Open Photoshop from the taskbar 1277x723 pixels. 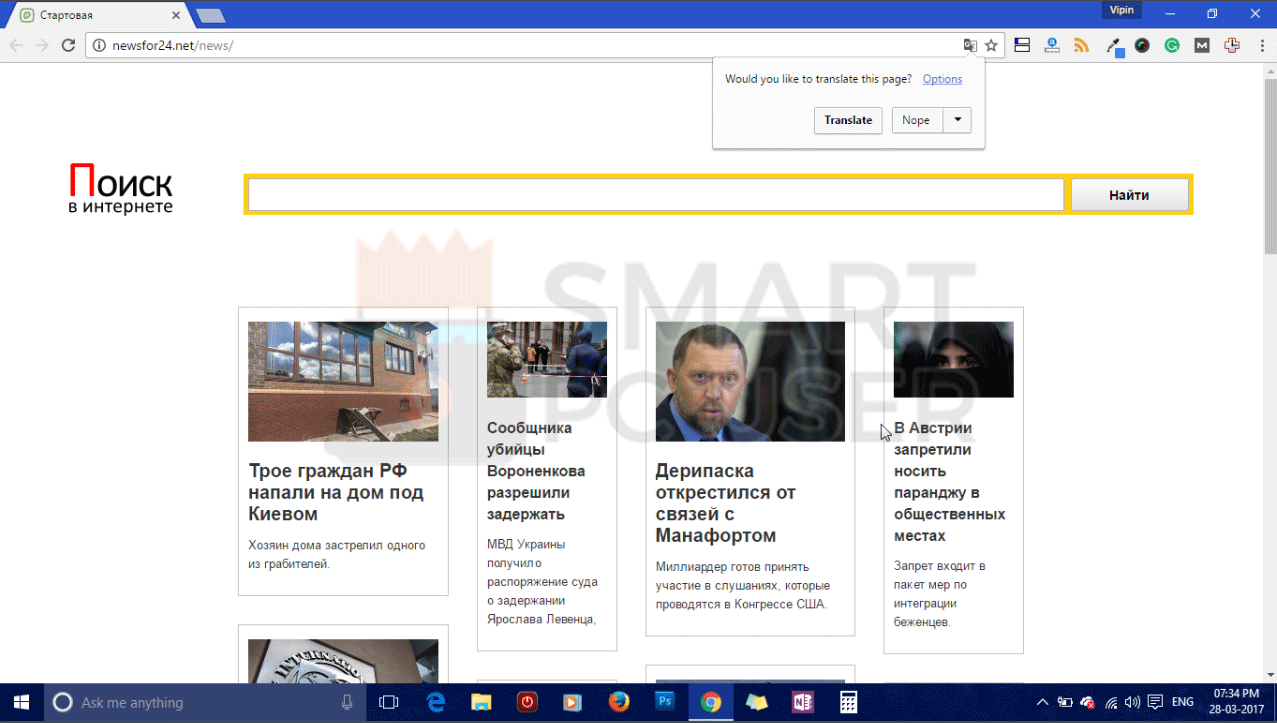coord(664,701)
